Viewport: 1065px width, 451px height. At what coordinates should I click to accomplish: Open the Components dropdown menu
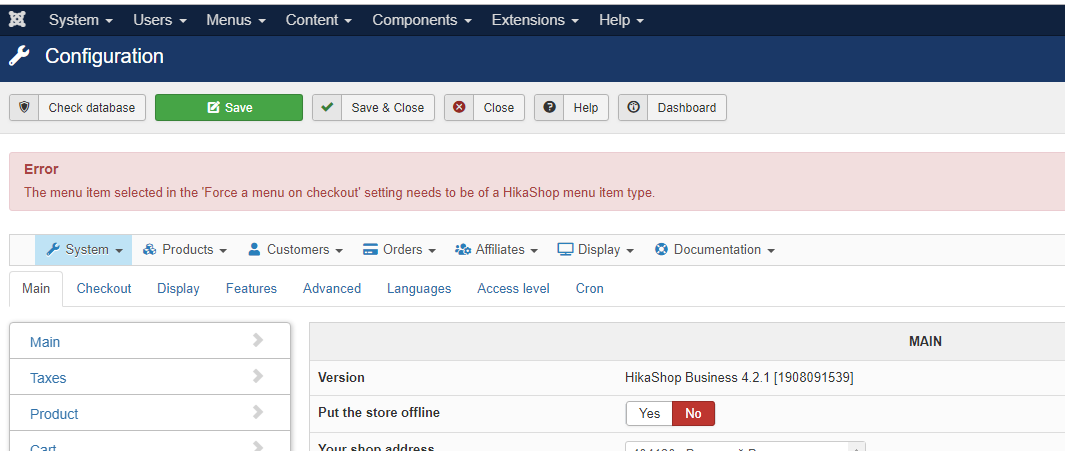(x=422, y=20)
